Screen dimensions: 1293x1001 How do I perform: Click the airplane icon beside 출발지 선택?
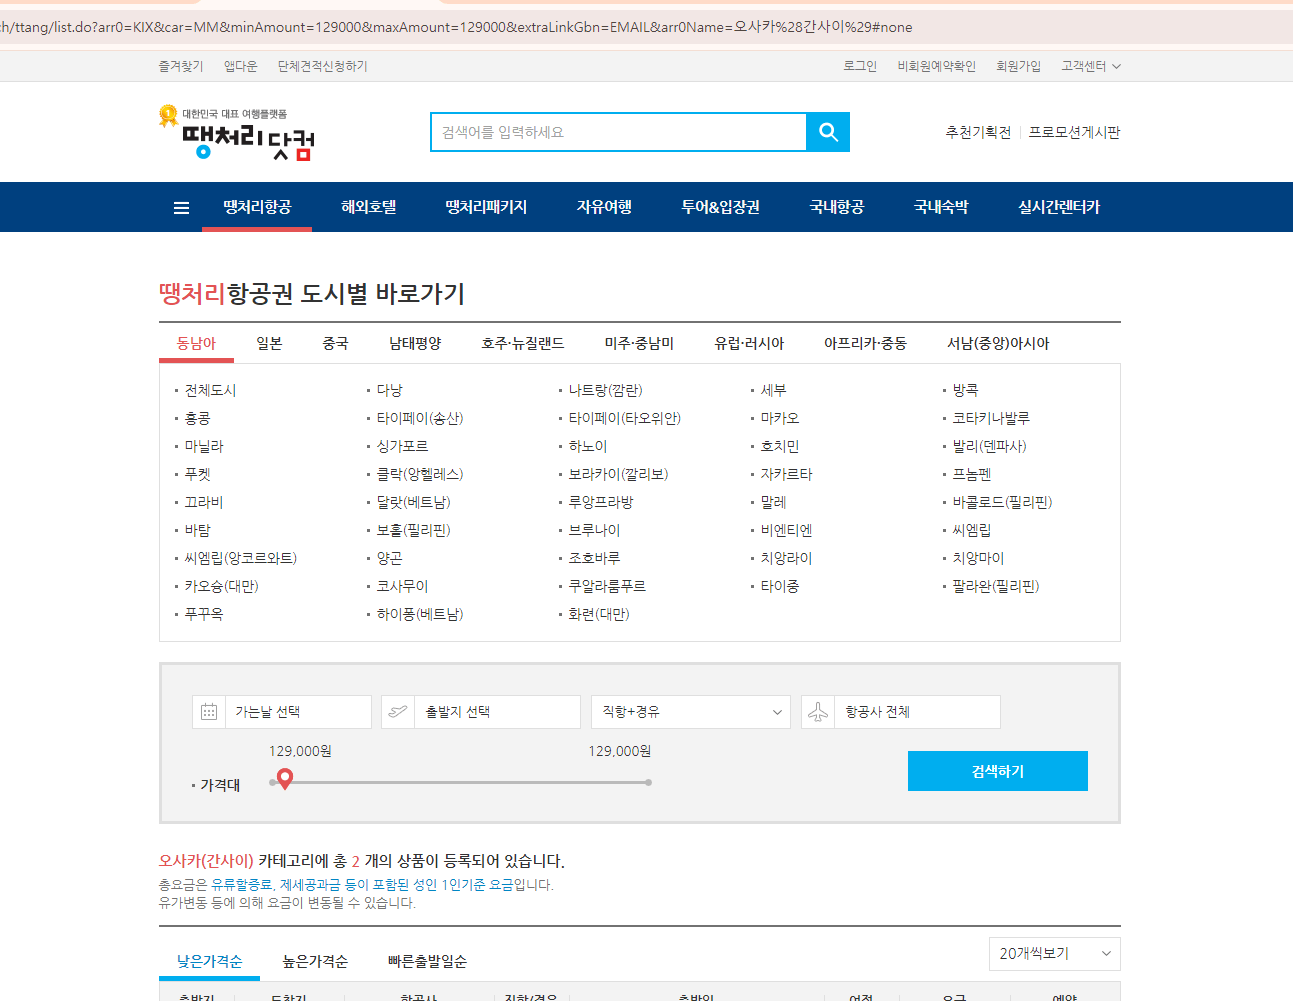[x=398, y=712]
